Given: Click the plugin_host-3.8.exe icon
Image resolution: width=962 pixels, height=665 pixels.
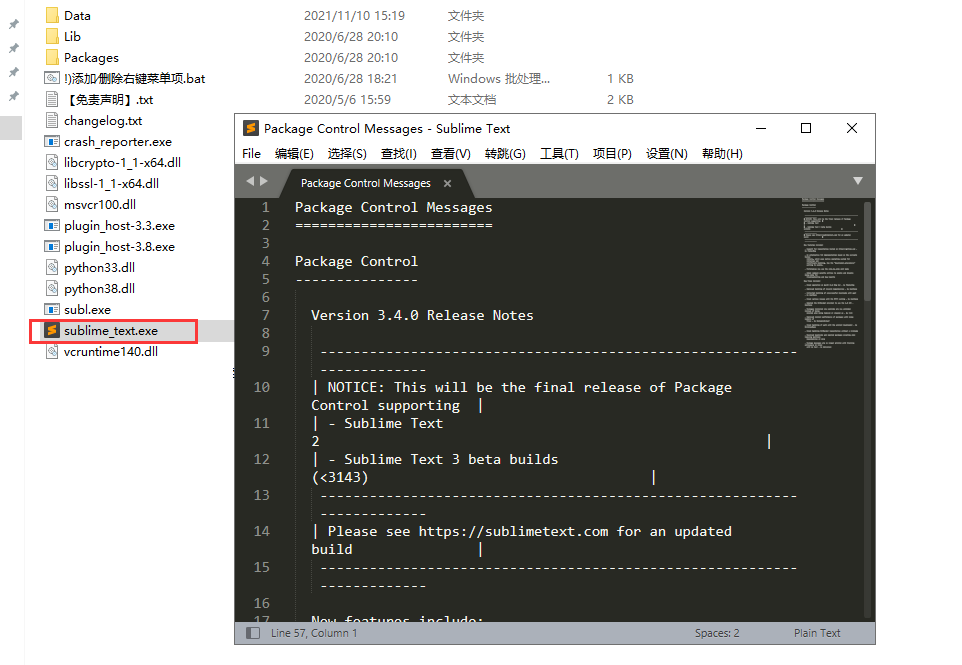Looking at the screenshot, I should (52, 246).
